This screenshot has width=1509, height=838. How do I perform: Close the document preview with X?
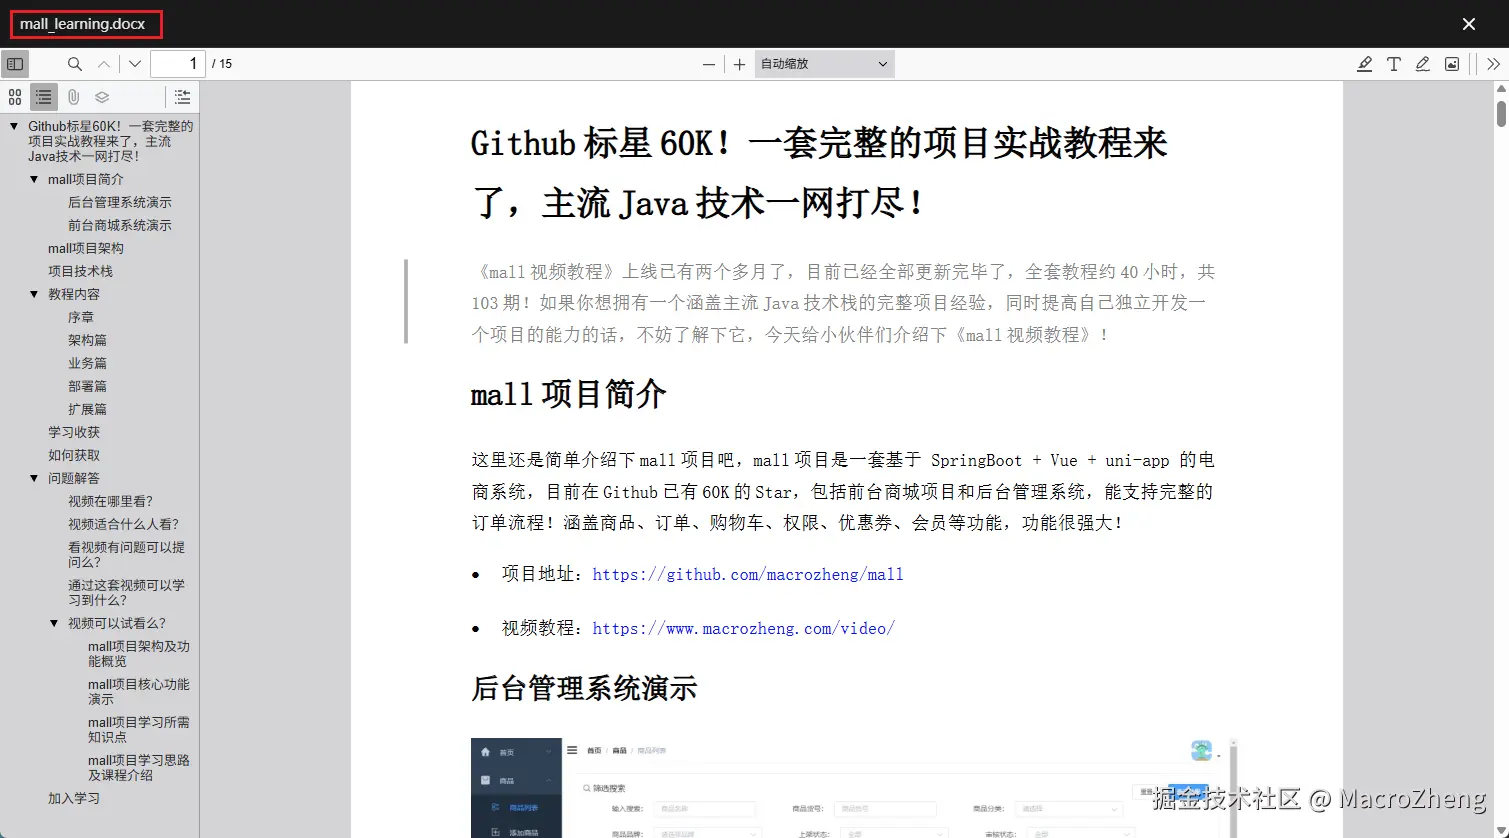point(1469,24)
